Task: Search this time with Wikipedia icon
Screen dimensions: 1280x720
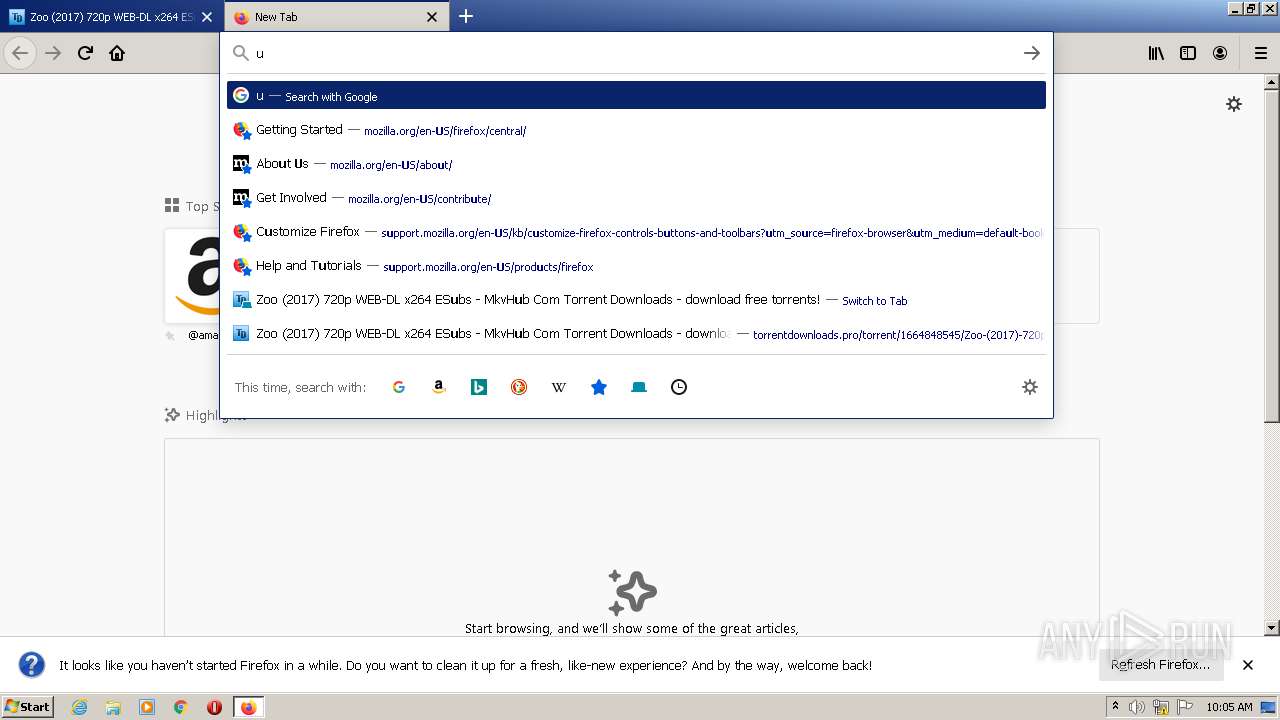Action: (x=559, y=387)
